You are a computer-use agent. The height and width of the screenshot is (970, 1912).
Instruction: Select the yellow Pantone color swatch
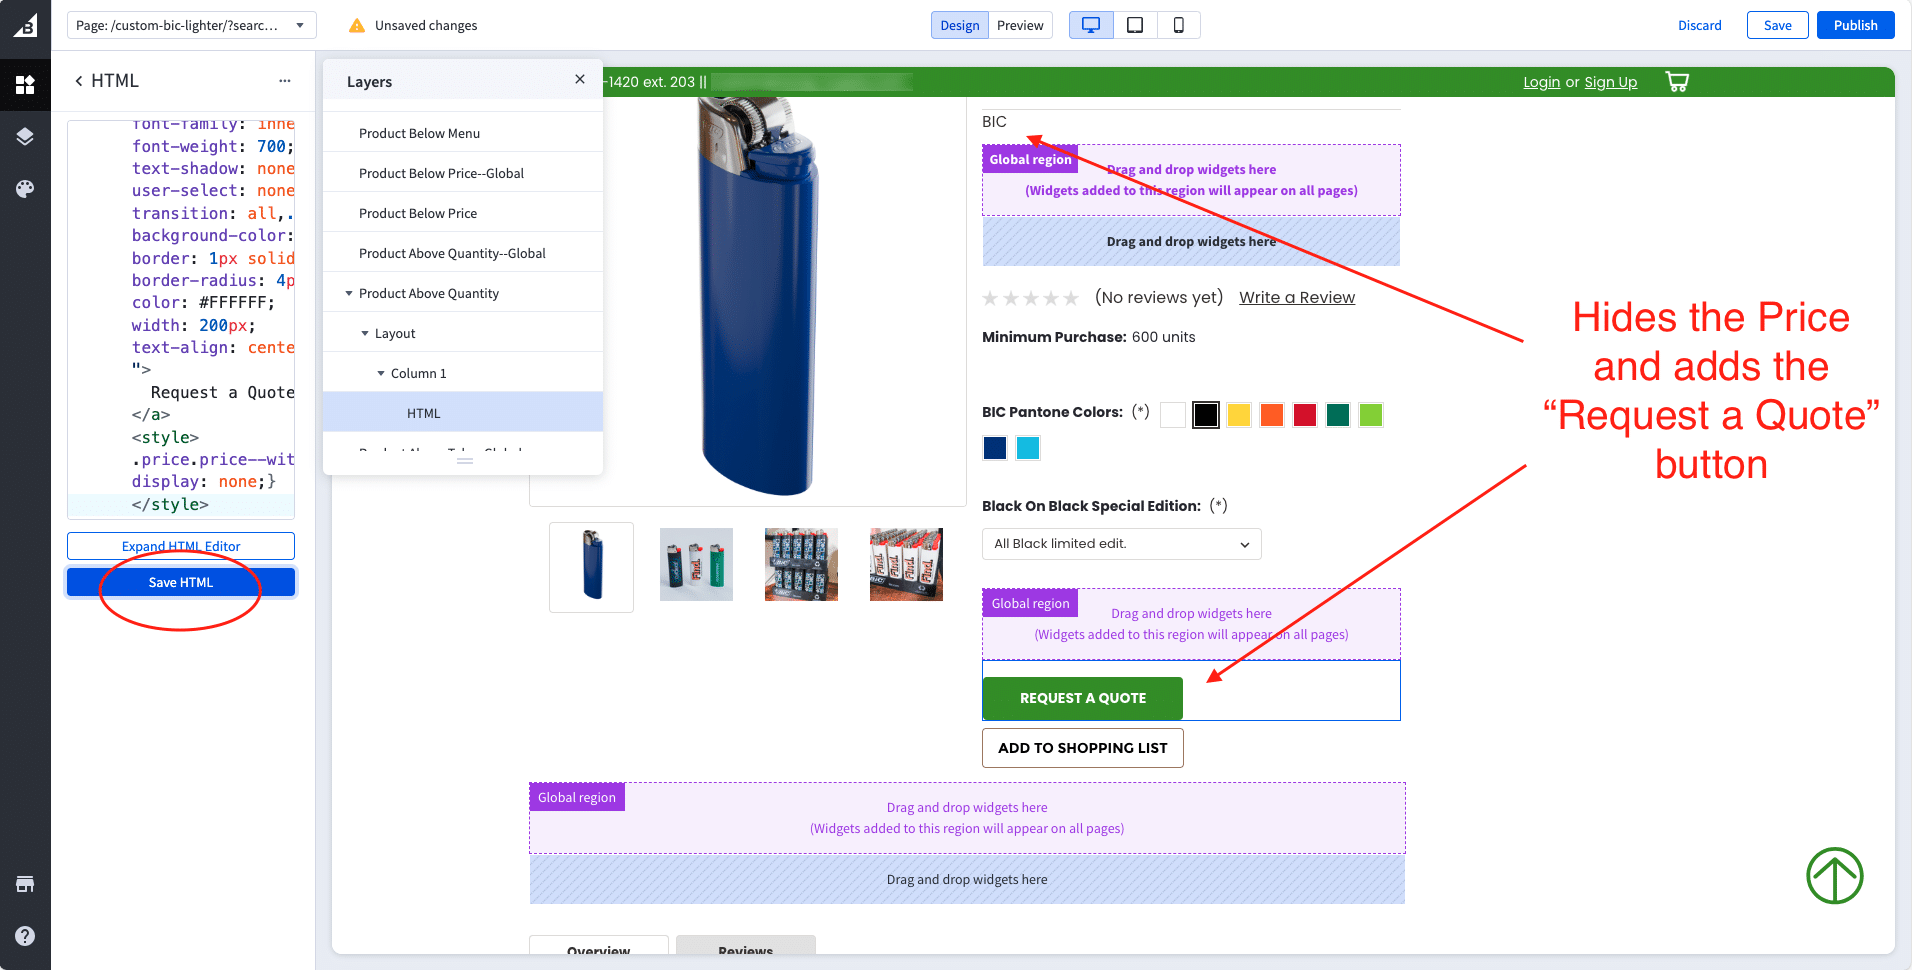(1239, 415)
